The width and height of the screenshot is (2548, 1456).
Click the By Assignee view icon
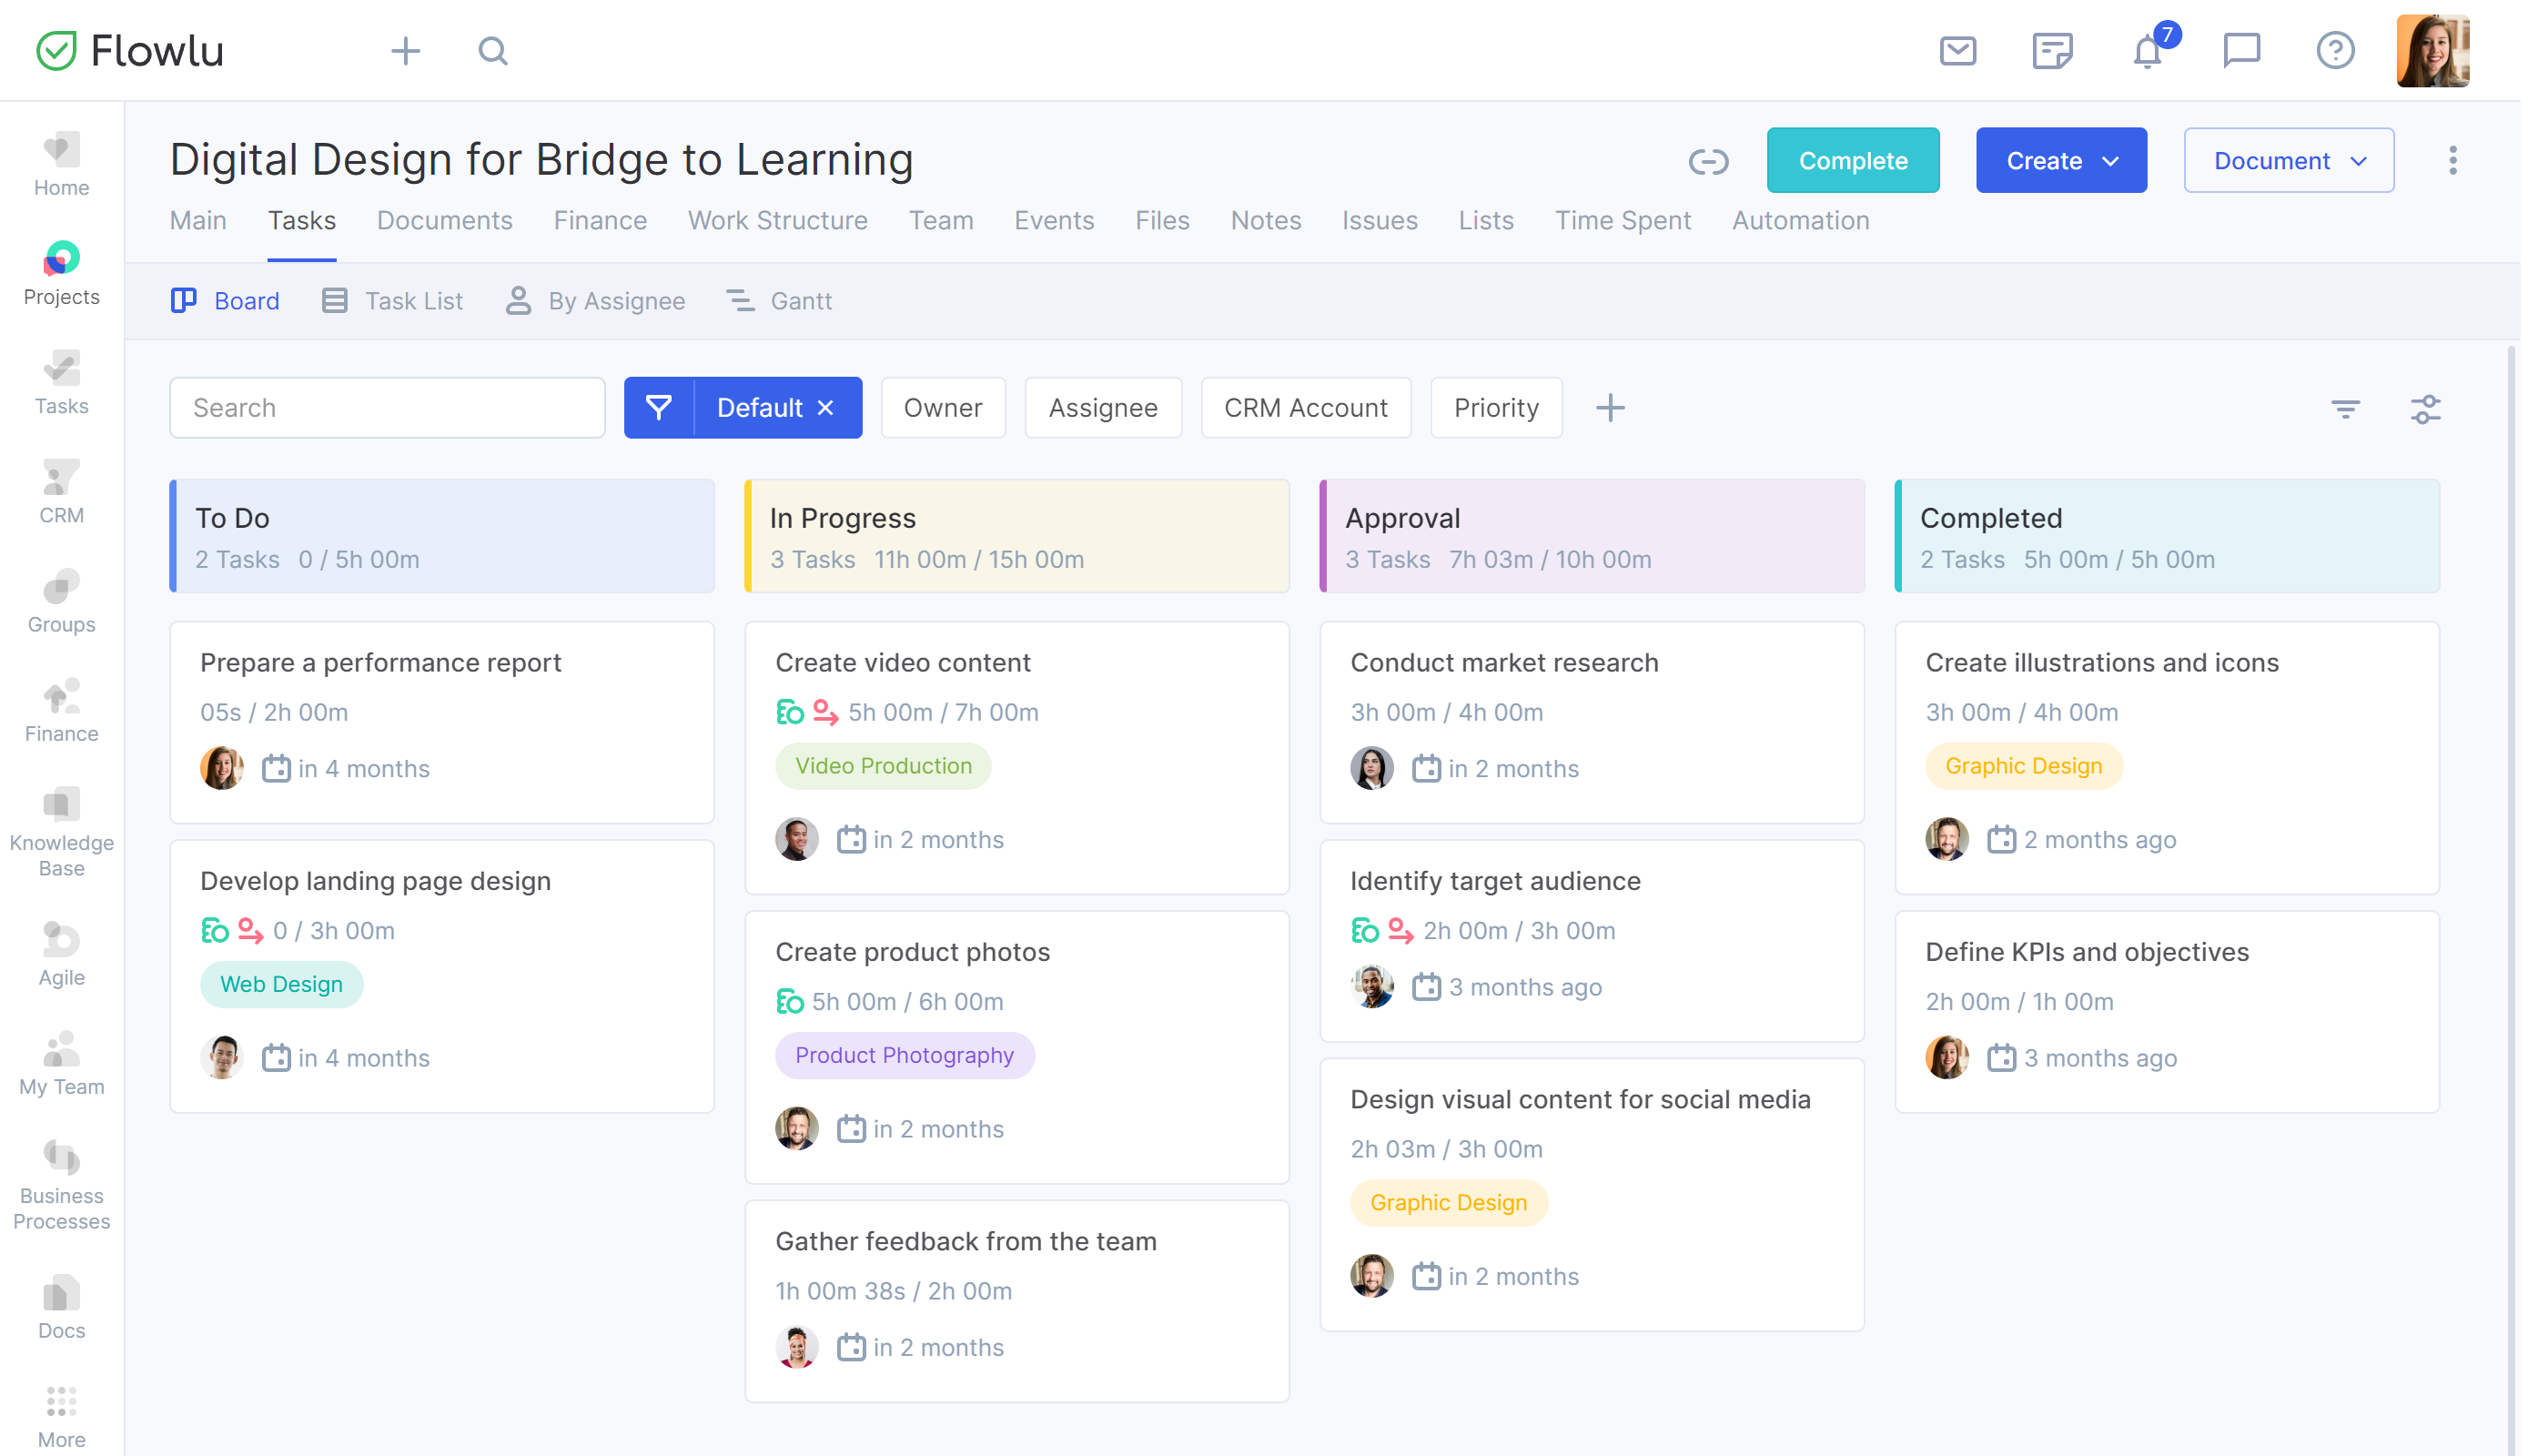[520, 299]
